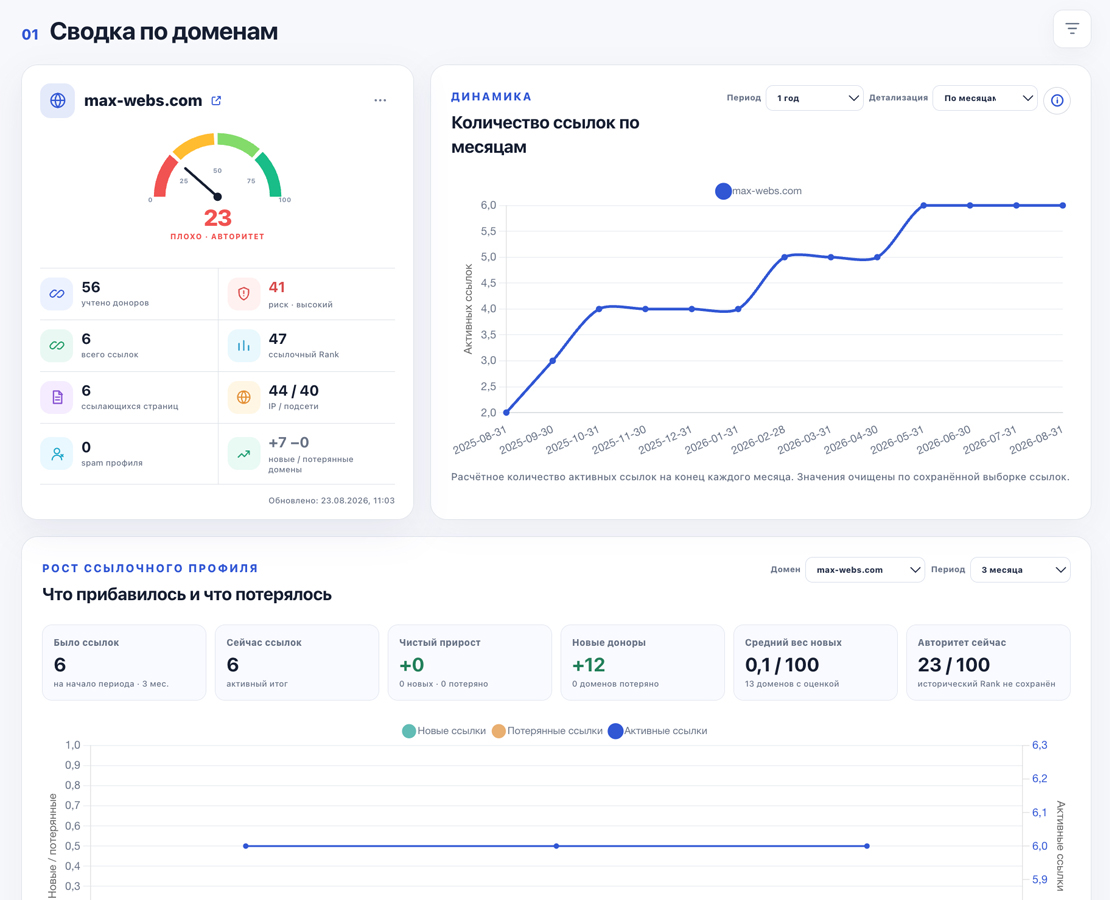This screenshot has width=1110, height=900.
Task: Open Детализация dropdown showing По месяцам
Action: coord(985,98)
